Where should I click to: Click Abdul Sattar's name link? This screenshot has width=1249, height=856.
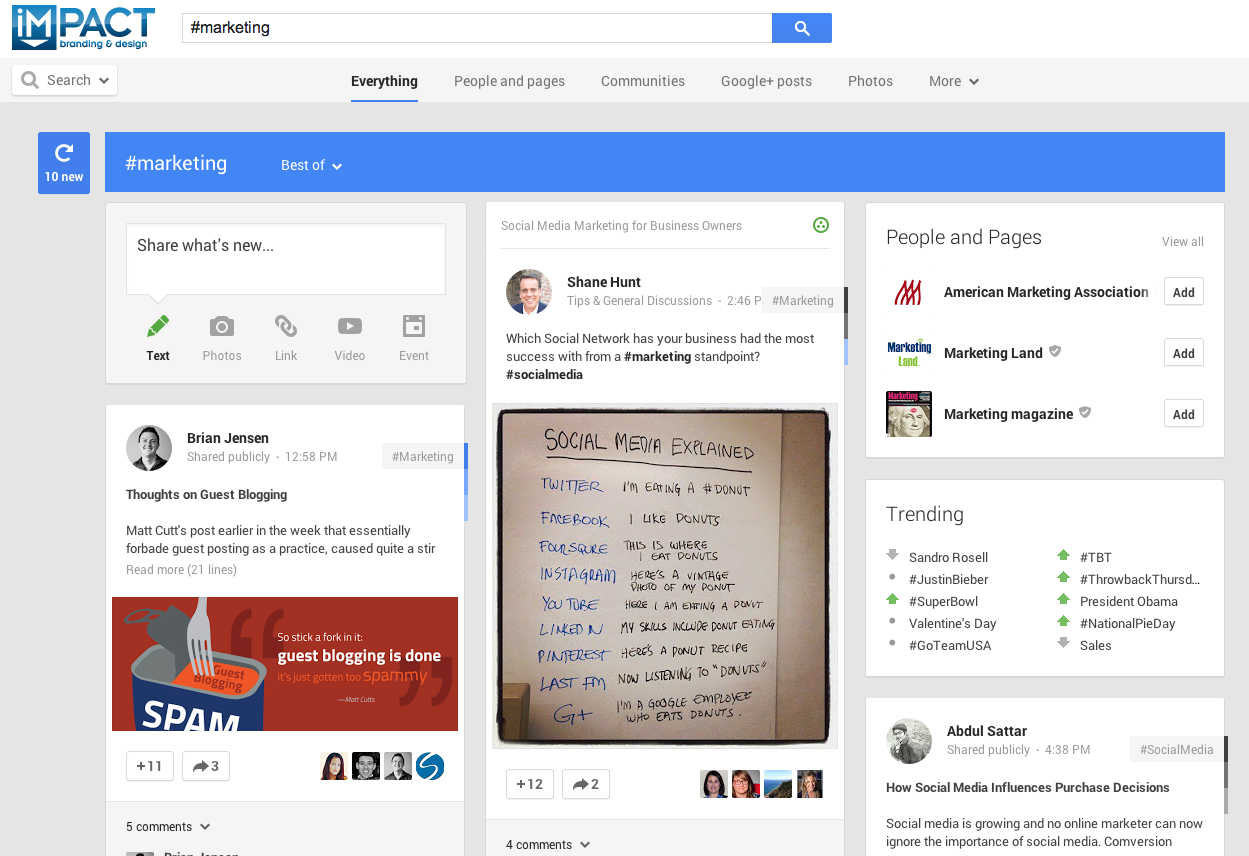pyautogui.click(x=987, y=731)
